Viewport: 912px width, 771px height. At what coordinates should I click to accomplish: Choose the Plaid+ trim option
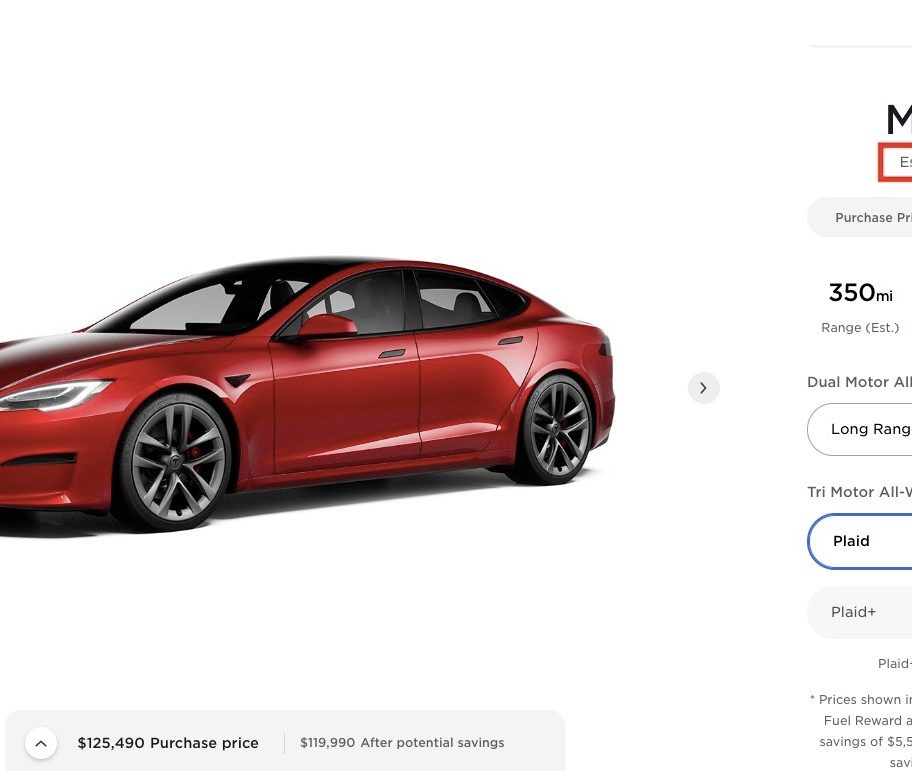pyautogui.click(x=860, y=612)
